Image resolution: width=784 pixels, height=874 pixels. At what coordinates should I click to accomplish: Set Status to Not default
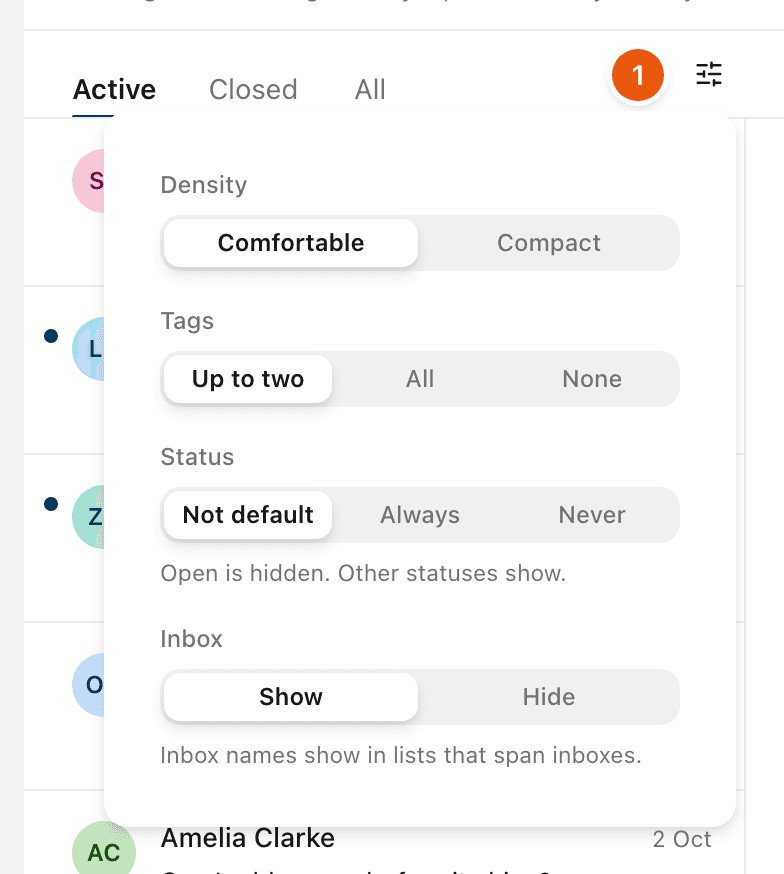(248, 515)
